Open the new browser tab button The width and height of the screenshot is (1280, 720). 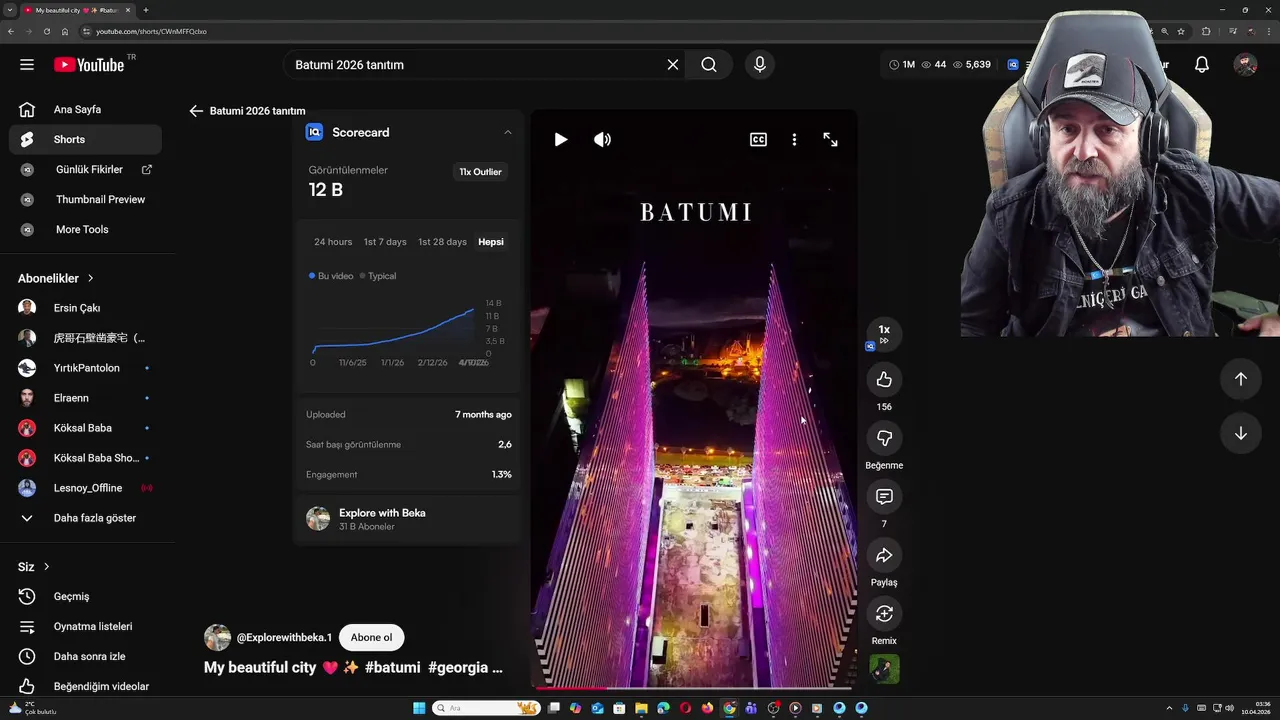(x=146, y=10)
